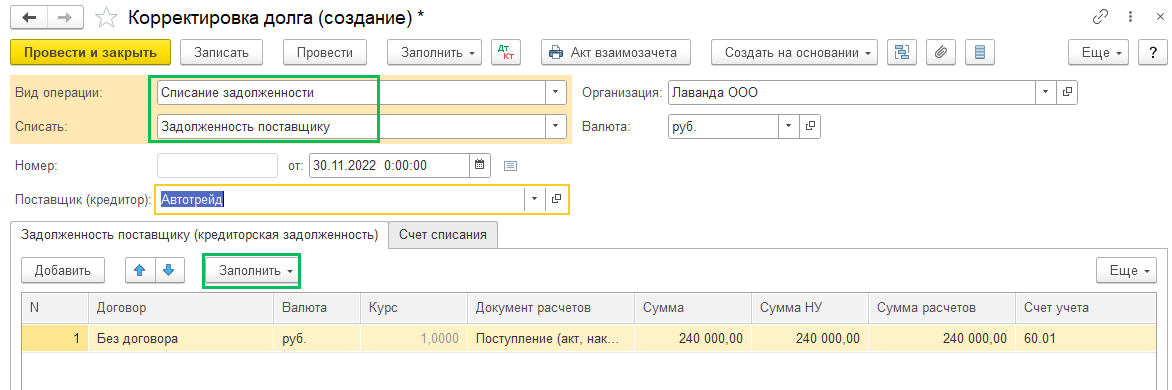Screen dimensions: 1172x390
Task: Add document to favorites with star
Action: click(106, 18)
